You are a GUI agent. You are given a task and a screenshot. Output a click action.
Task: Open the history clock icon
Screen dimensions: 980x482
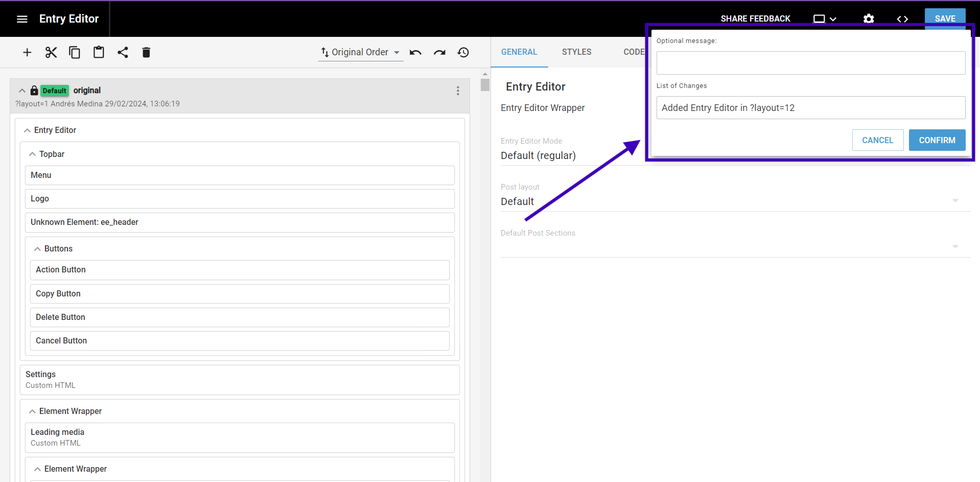[x=463, y=52]
